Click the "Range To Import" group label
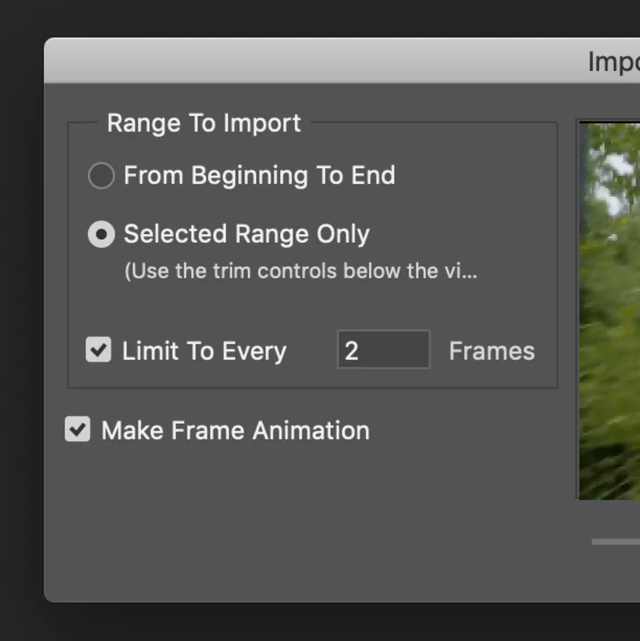 (204, 123)
